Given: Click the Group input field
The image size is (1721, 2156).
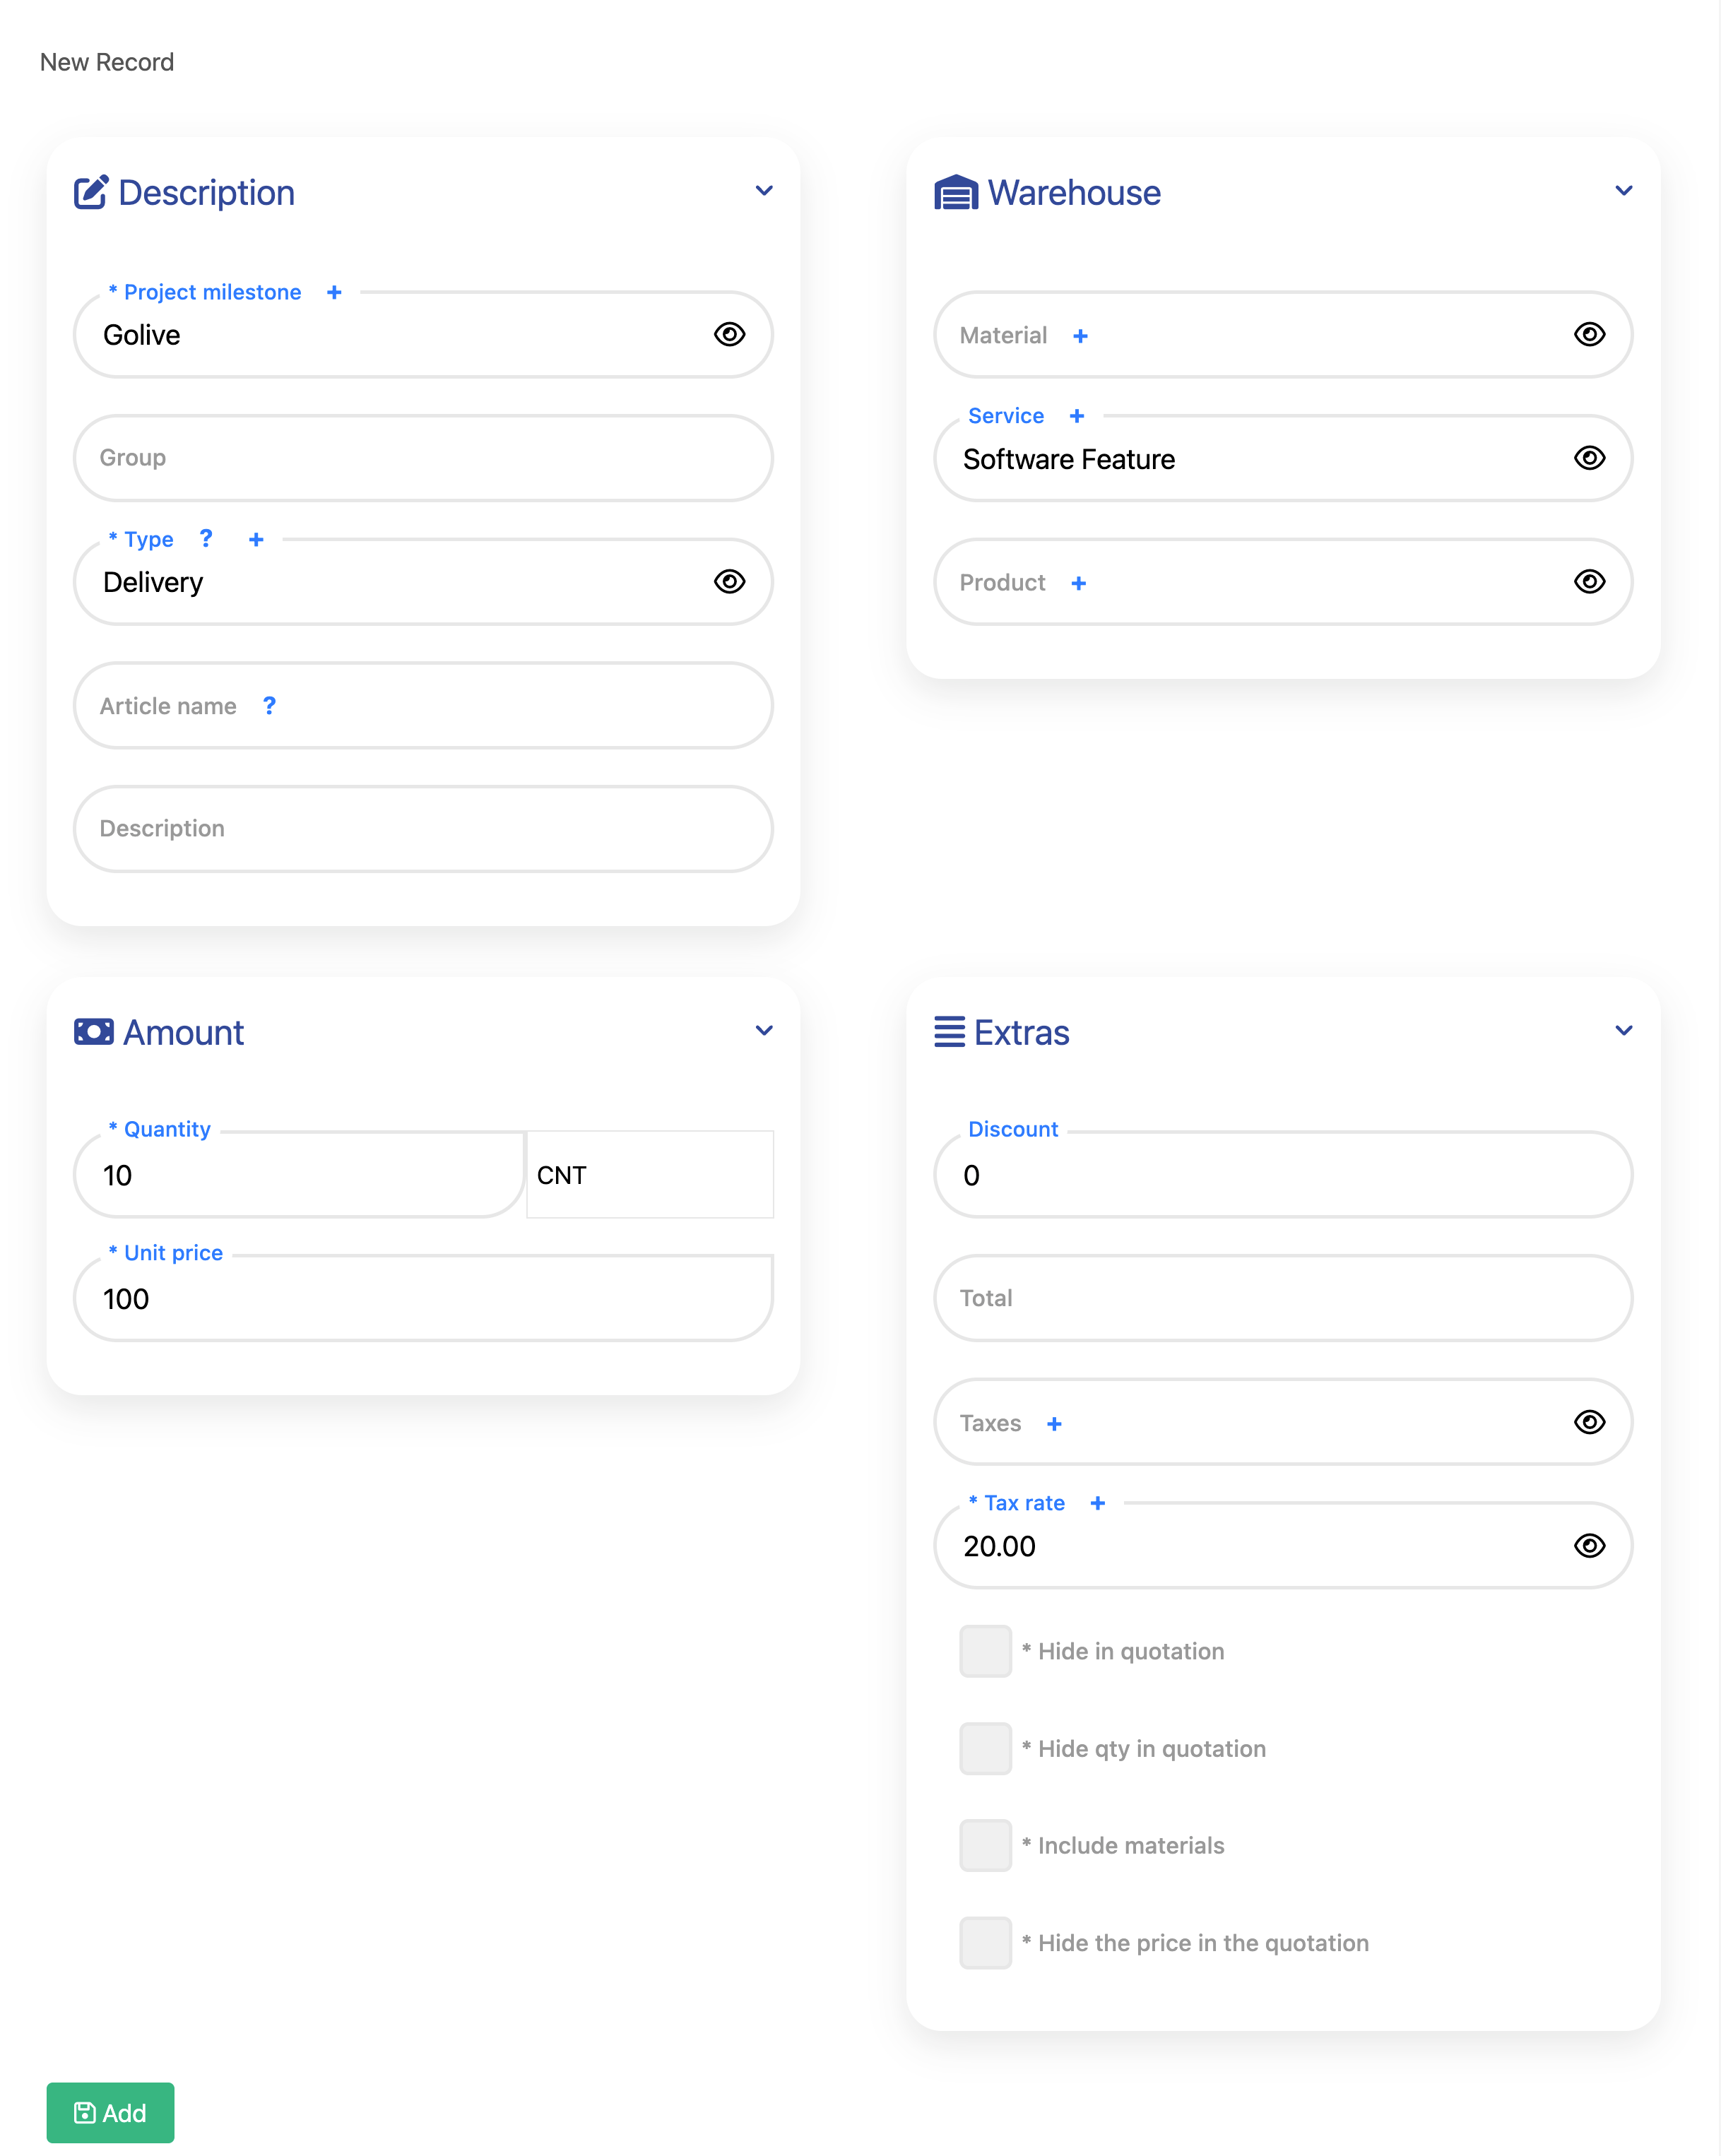Looking at the screenshot, I should coord(423,458).
